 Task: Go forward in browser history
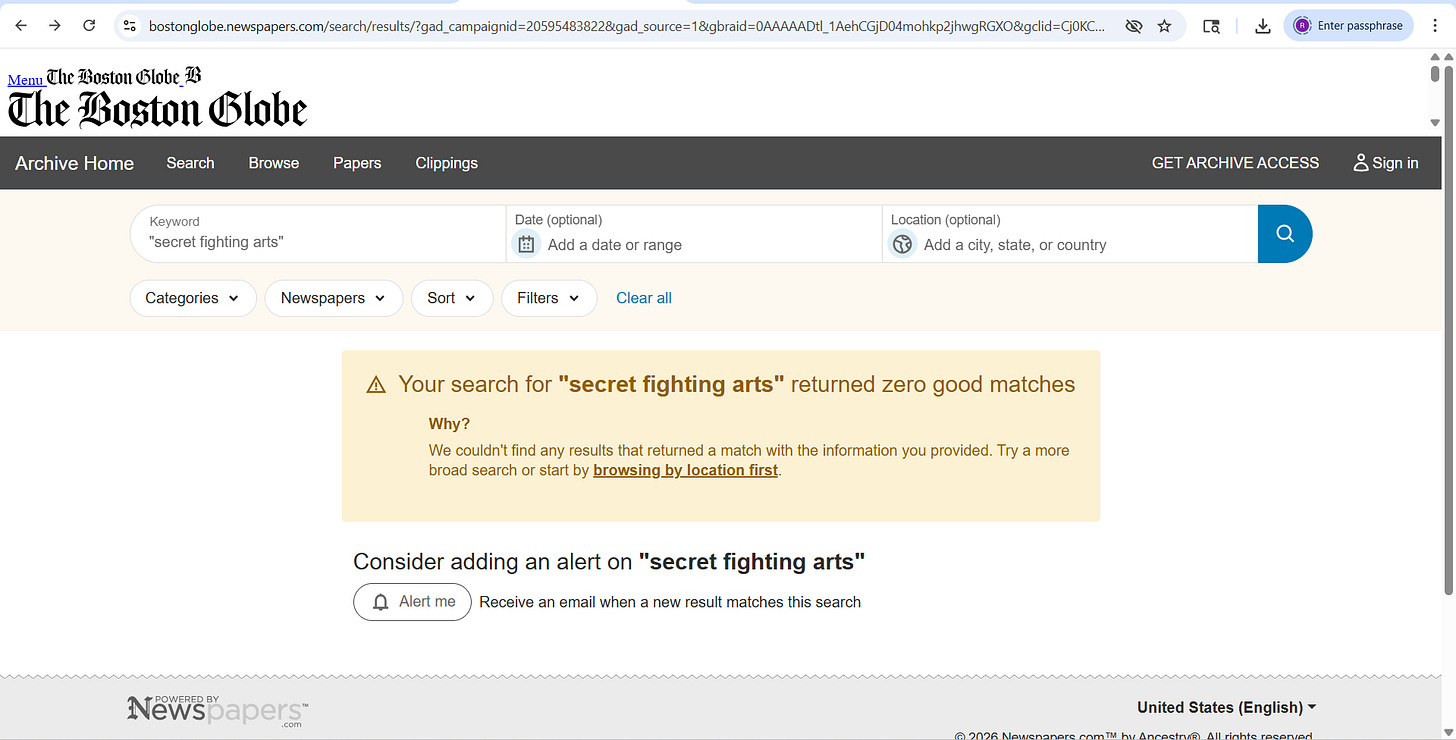point(55,26)
